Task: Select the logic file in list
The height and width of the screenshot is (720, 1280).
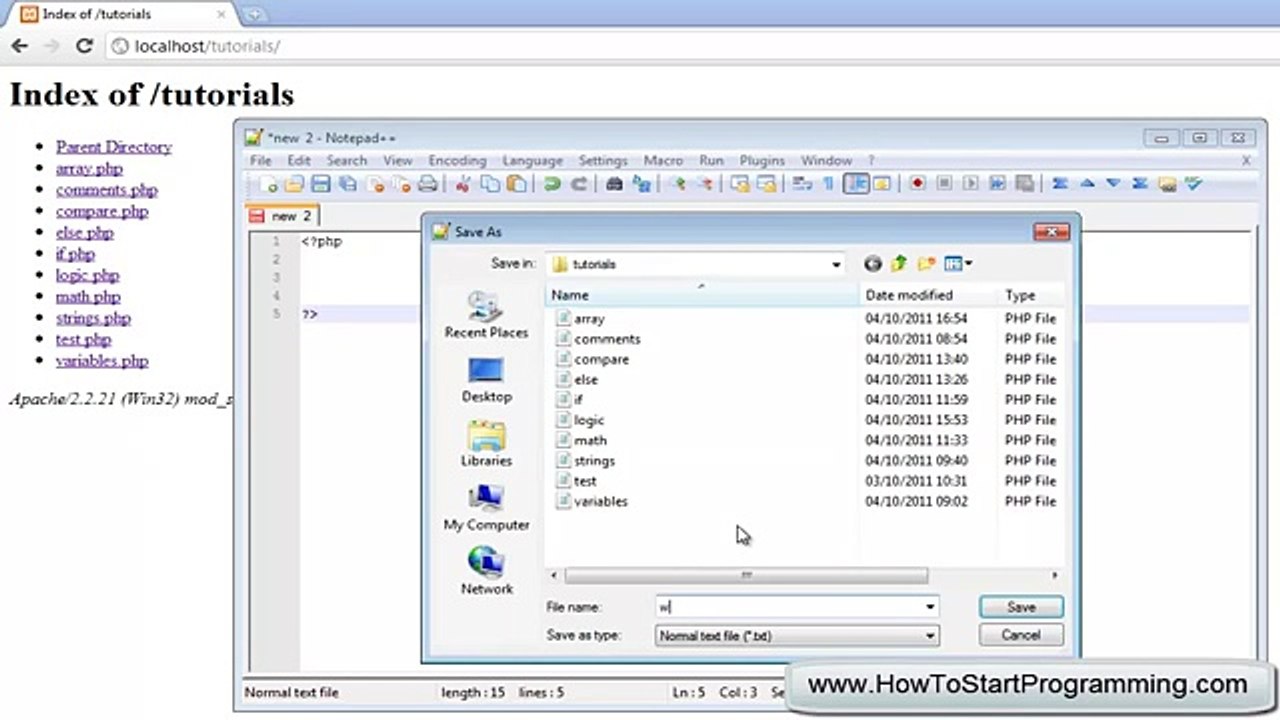Action: coord(589,420)
